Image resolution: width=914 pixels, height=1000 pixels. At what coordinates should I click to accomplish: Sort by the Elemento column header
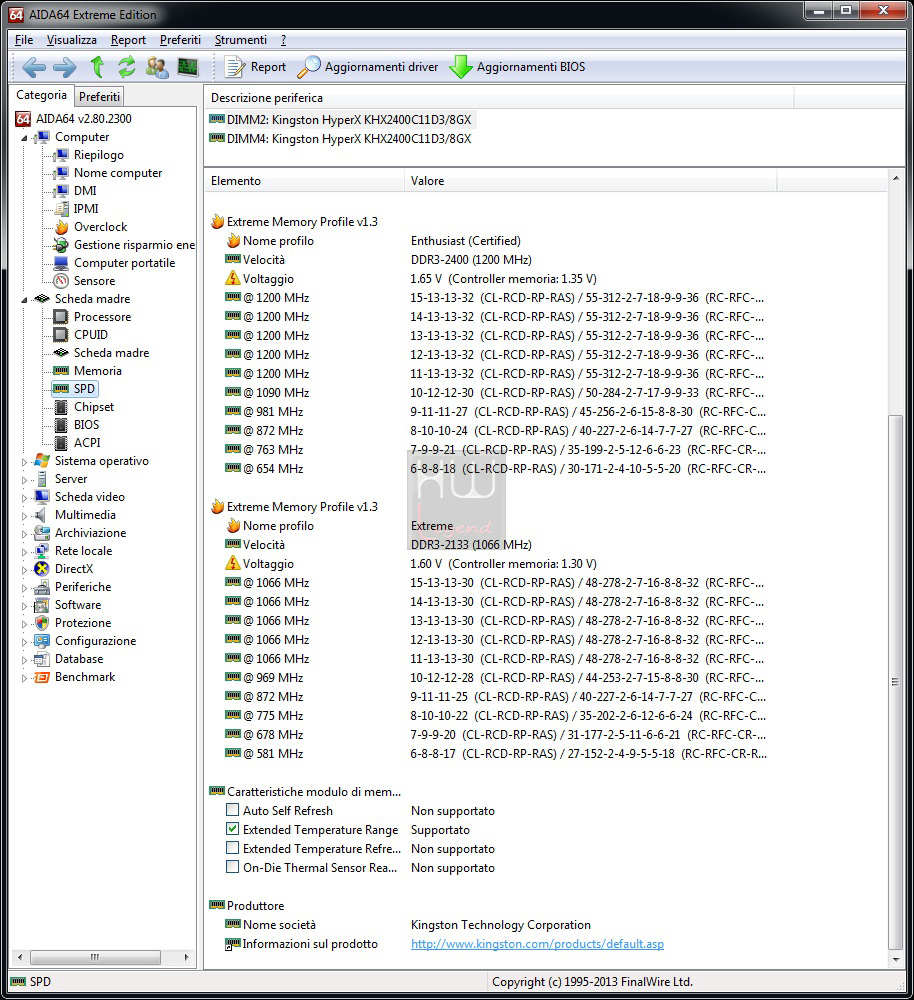click(304, 180)
